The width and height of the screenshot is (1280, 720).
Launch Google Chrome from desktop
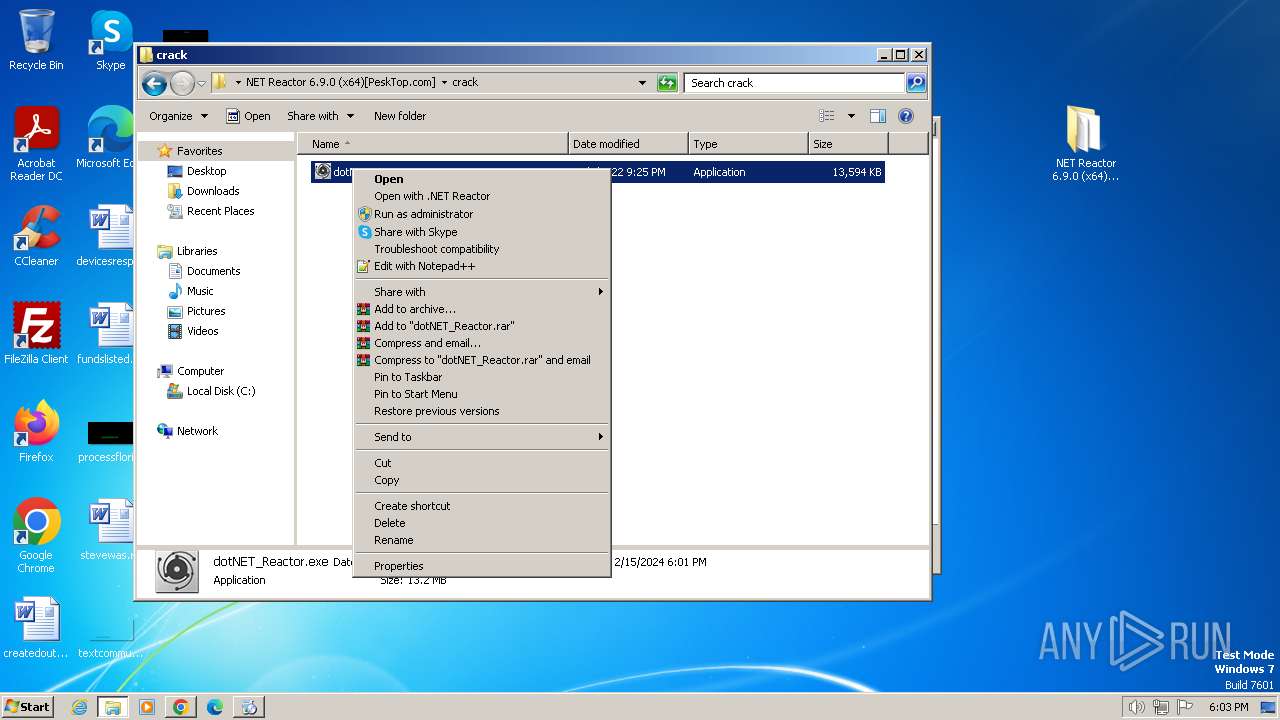(36, 535)
